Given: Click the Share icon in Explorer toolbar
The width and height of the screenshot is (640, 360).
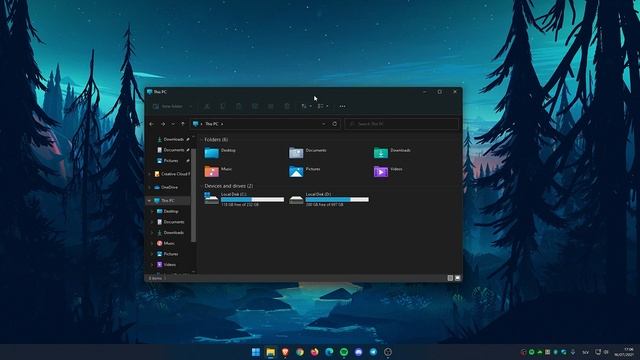Looking at the screenshot, I should (271, 107).
